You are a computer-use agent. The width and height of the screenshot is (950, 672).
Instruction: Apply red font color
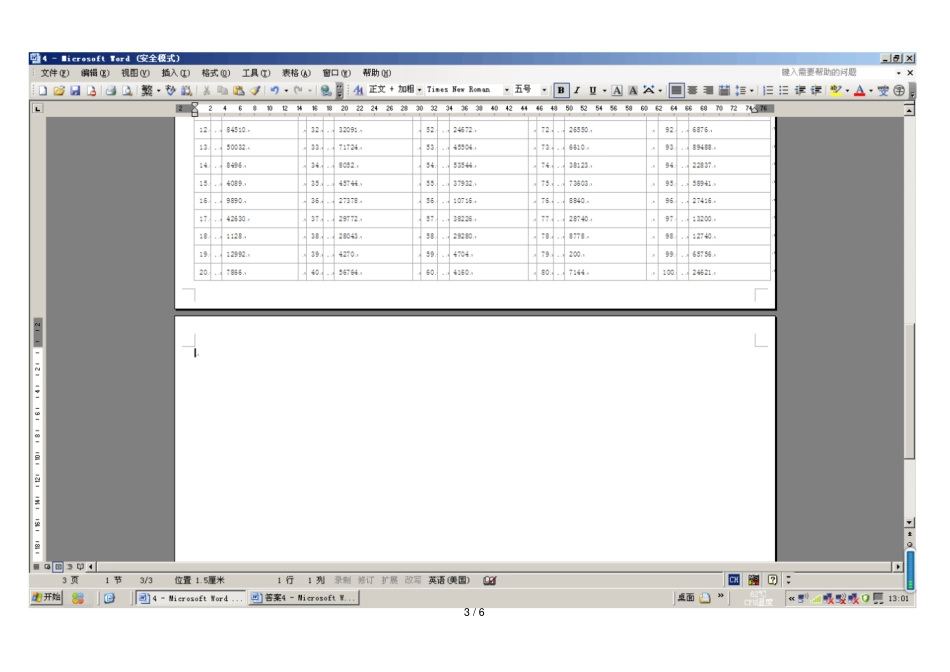click(859, 90)
